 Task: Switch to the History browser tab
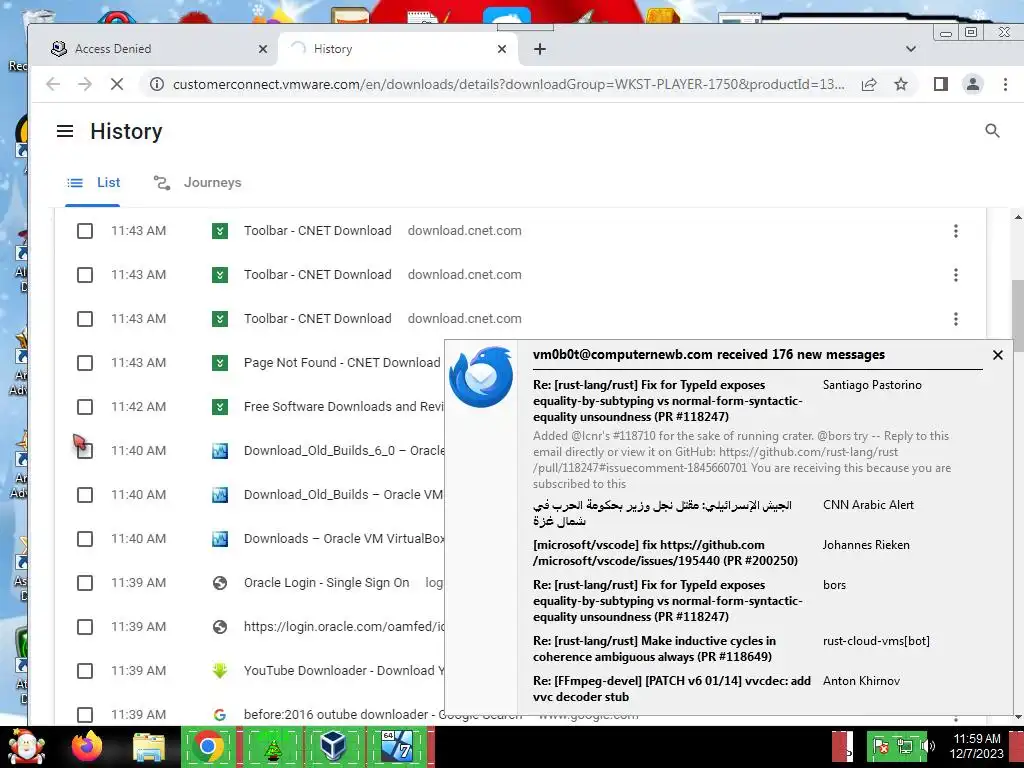tap(398, 49)
